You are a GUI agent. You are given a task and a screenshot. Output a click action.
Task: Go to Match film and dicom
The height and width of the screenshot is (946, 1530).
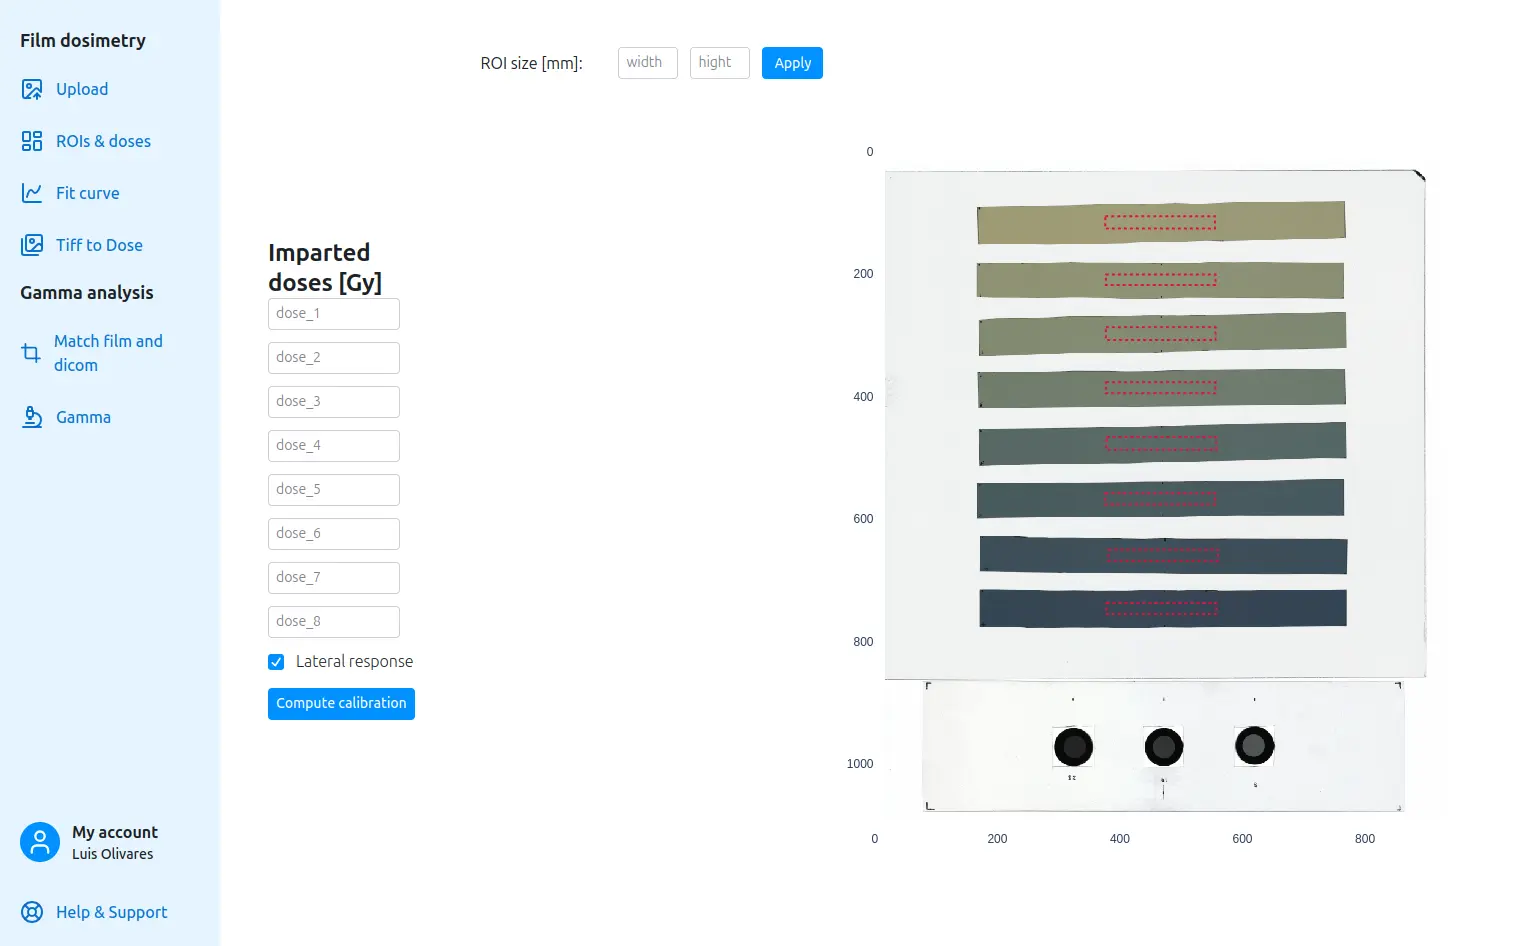pyautogui.click(x=107, y=353)
